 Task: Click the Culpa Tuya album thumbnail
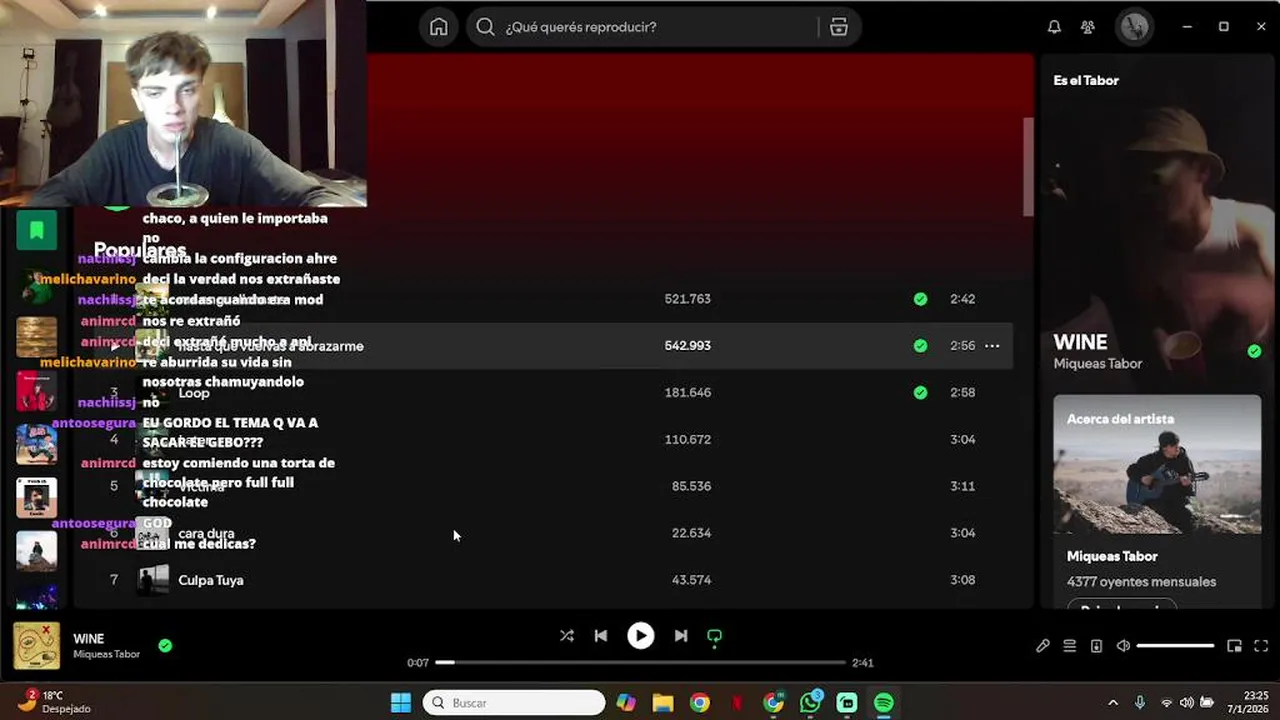coord(153,580)
